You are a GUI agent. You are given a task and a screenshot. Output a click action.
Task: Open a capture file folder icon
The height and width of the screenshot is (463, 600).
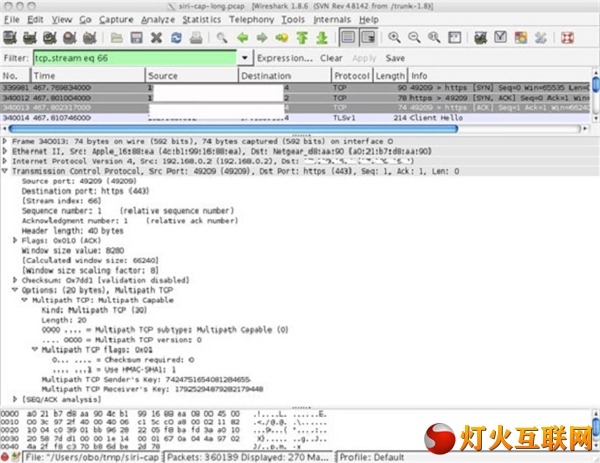pyautogui.click(x=117, y=37)
